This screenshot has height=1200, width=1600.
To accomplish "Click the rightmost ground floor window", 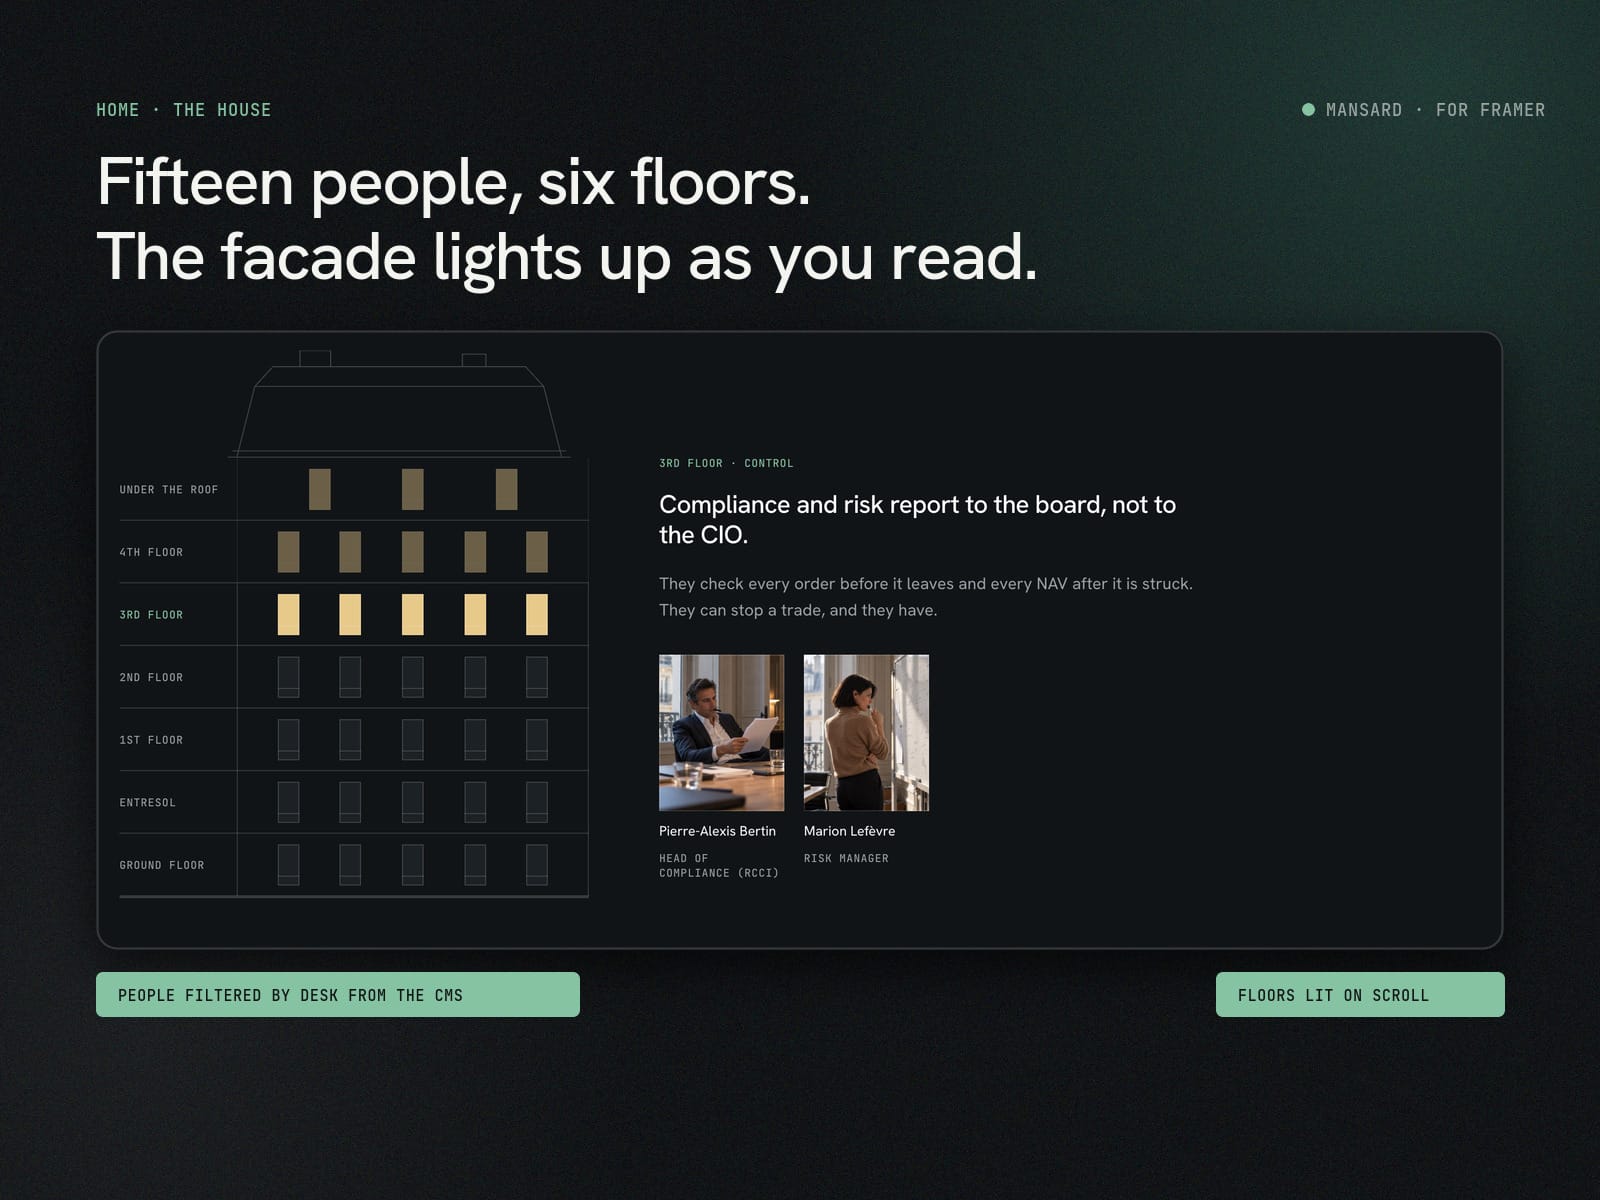I will tap(536, 865).
